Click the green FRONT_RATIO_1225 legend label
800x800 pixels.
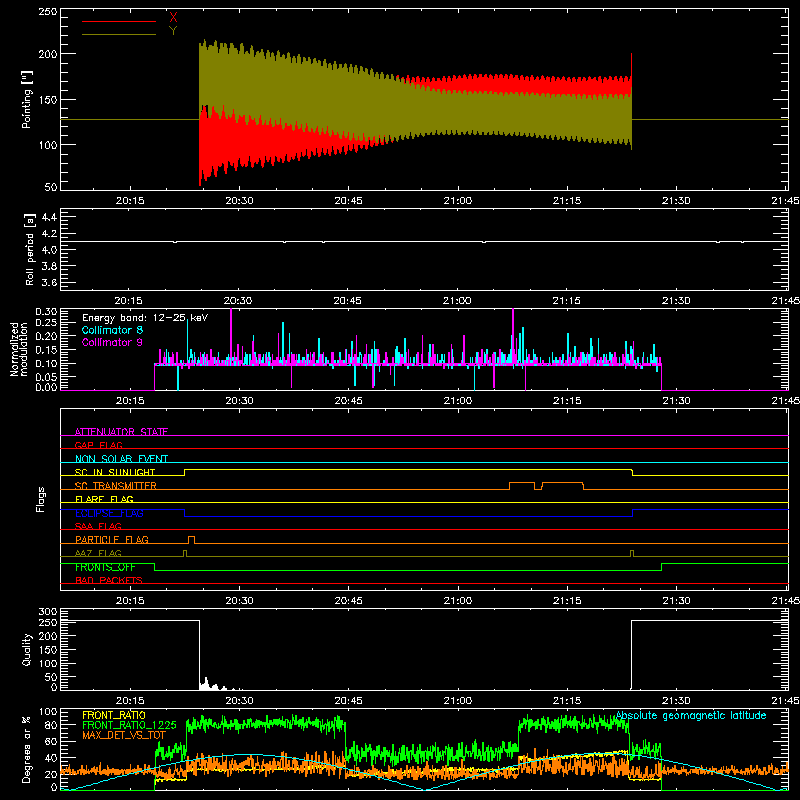click(x=129, y=725)
